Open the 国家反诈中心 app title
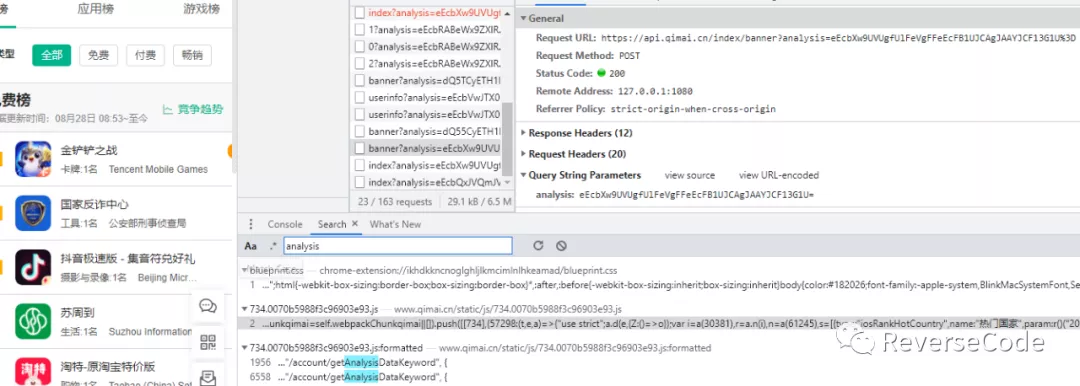The image size is (1080, 386). pyautogui.click(x=94, y=205)
